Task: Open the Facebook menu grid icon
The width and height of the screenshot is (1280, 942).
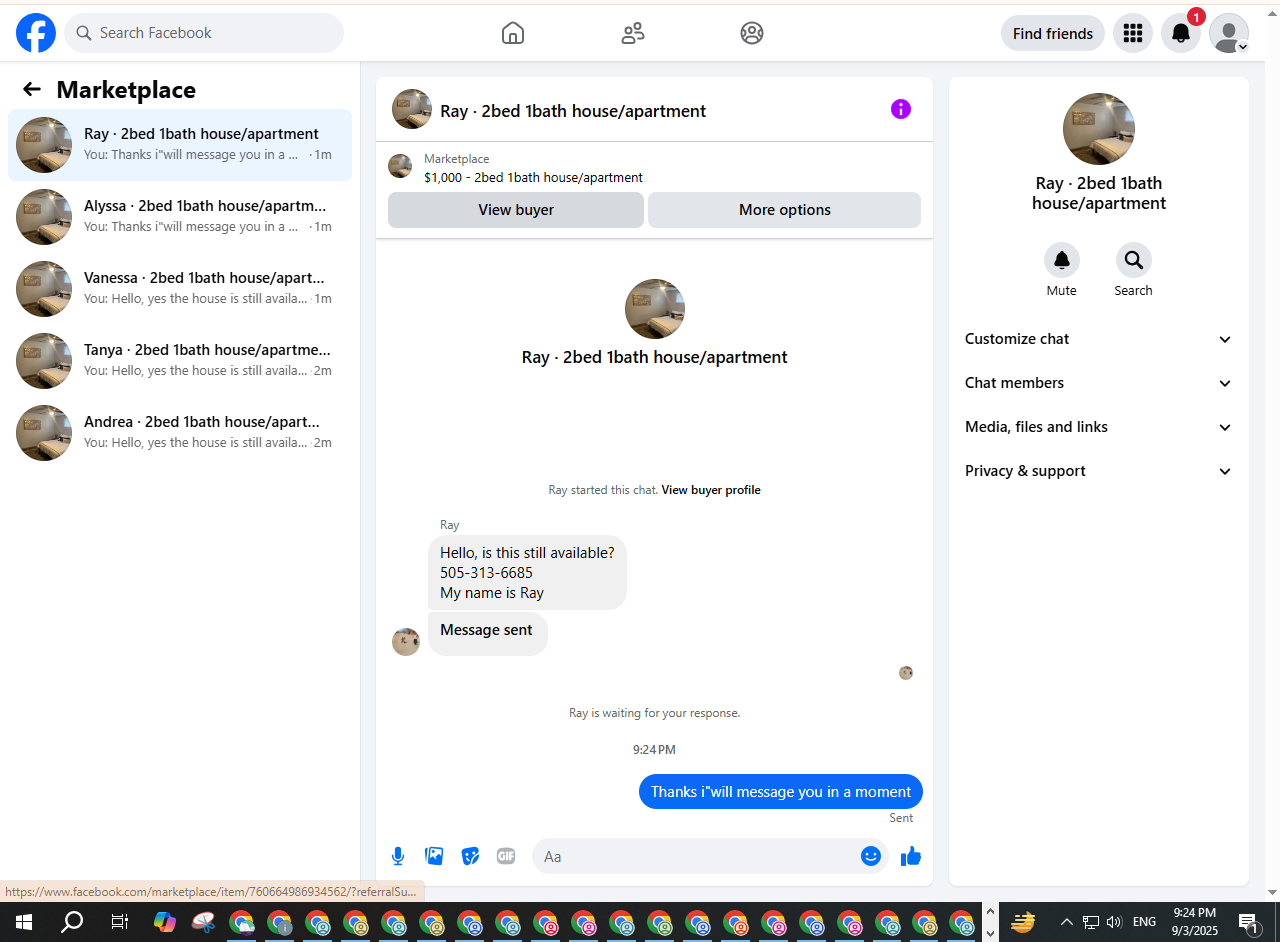Action: pos(1133,33)
